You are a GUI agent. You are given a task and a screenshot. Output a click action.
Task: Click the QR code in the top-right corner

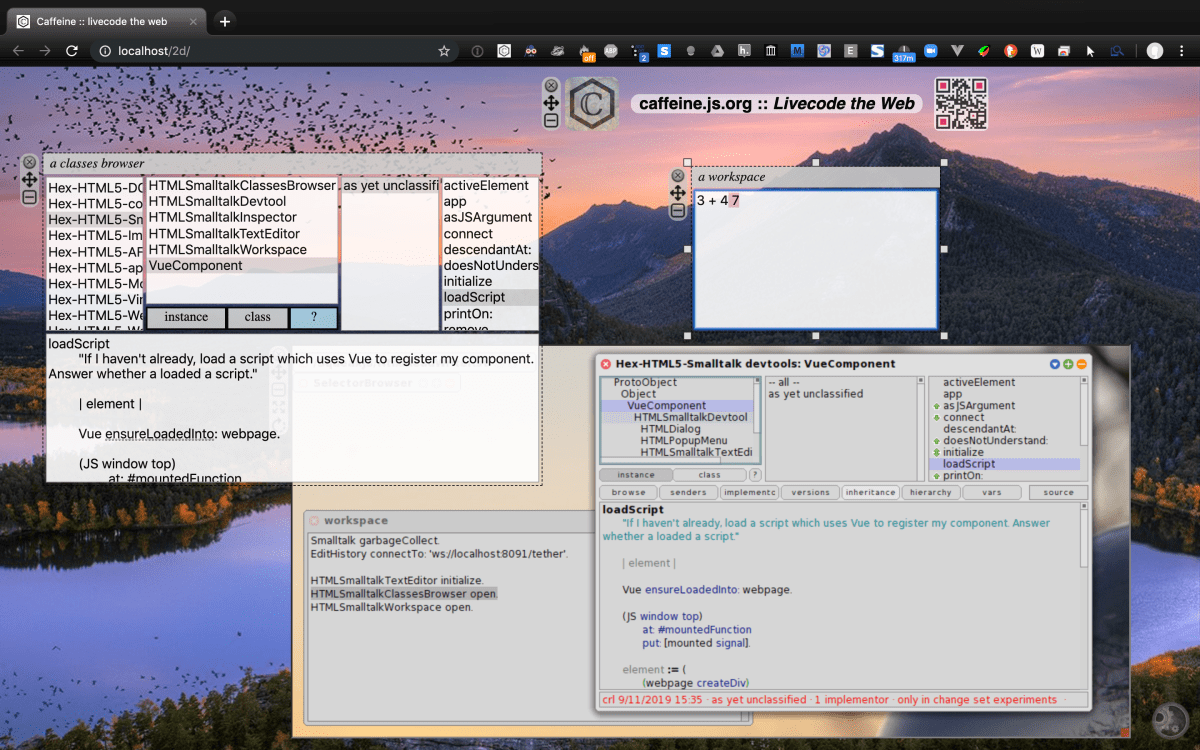click(961, 103)
